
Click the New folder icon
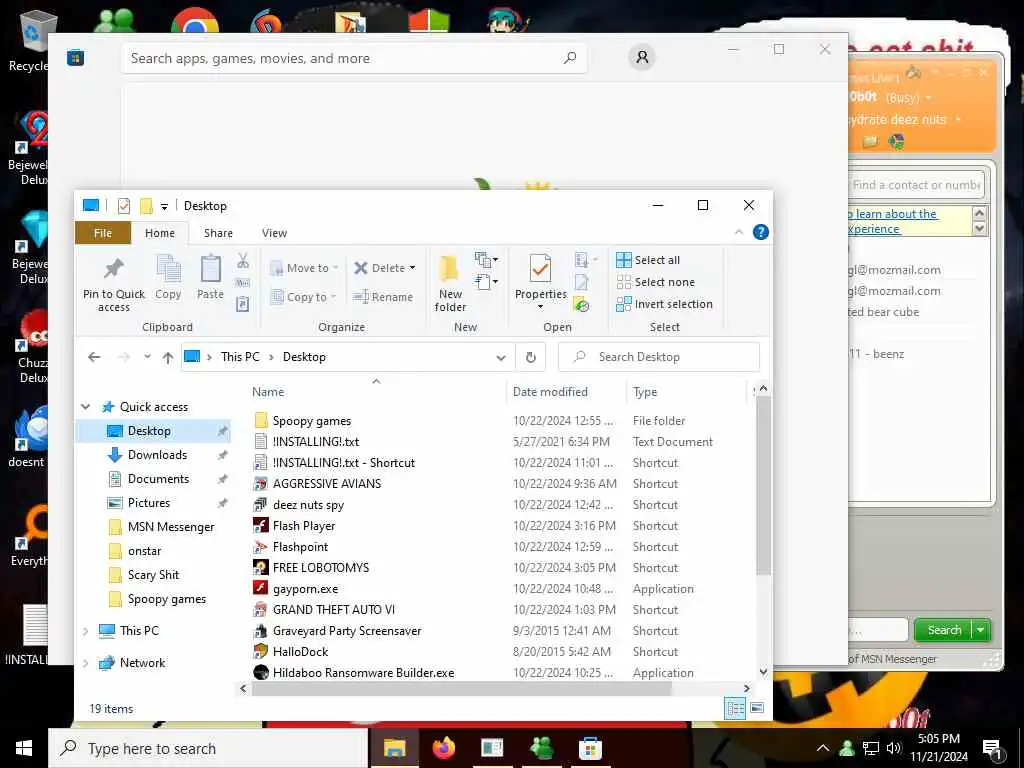pyautogui.click(x=449, y=269)
